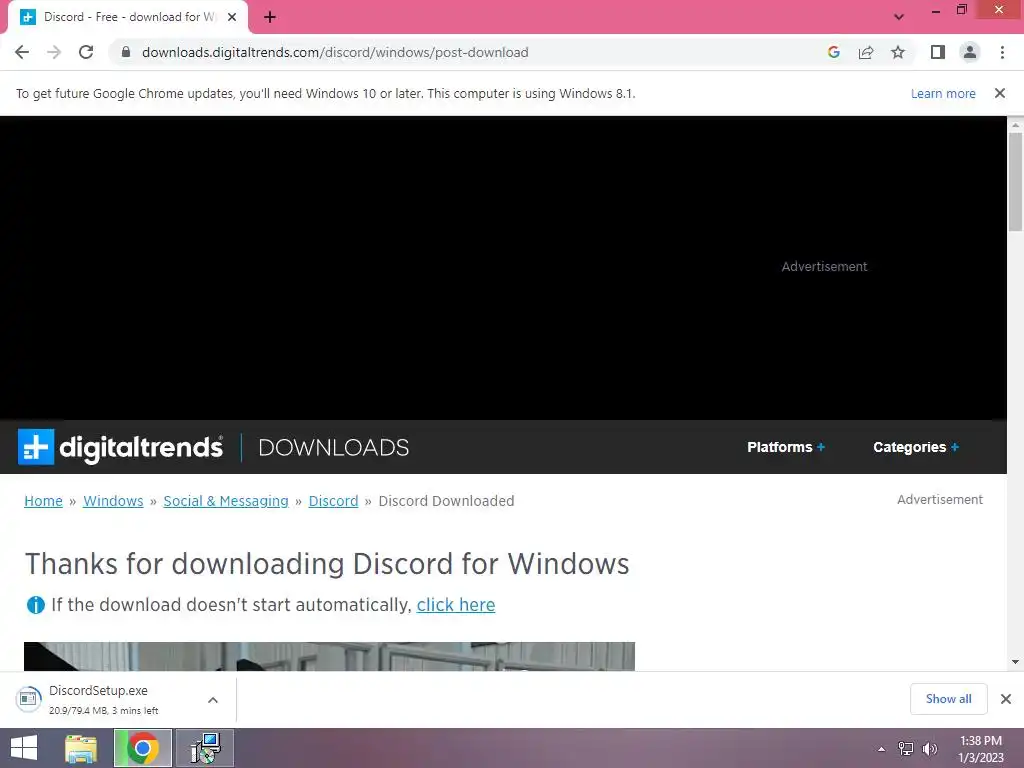This screenshot has height=768, width=1024.
Task: Click the address bar URL
Action: pos(335,52)
